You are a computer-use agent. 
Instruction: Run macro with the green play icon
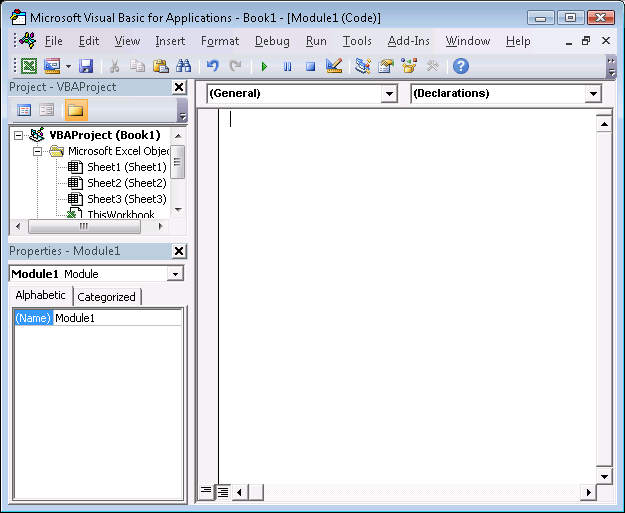pyautogui.click(x=264, y=66)
